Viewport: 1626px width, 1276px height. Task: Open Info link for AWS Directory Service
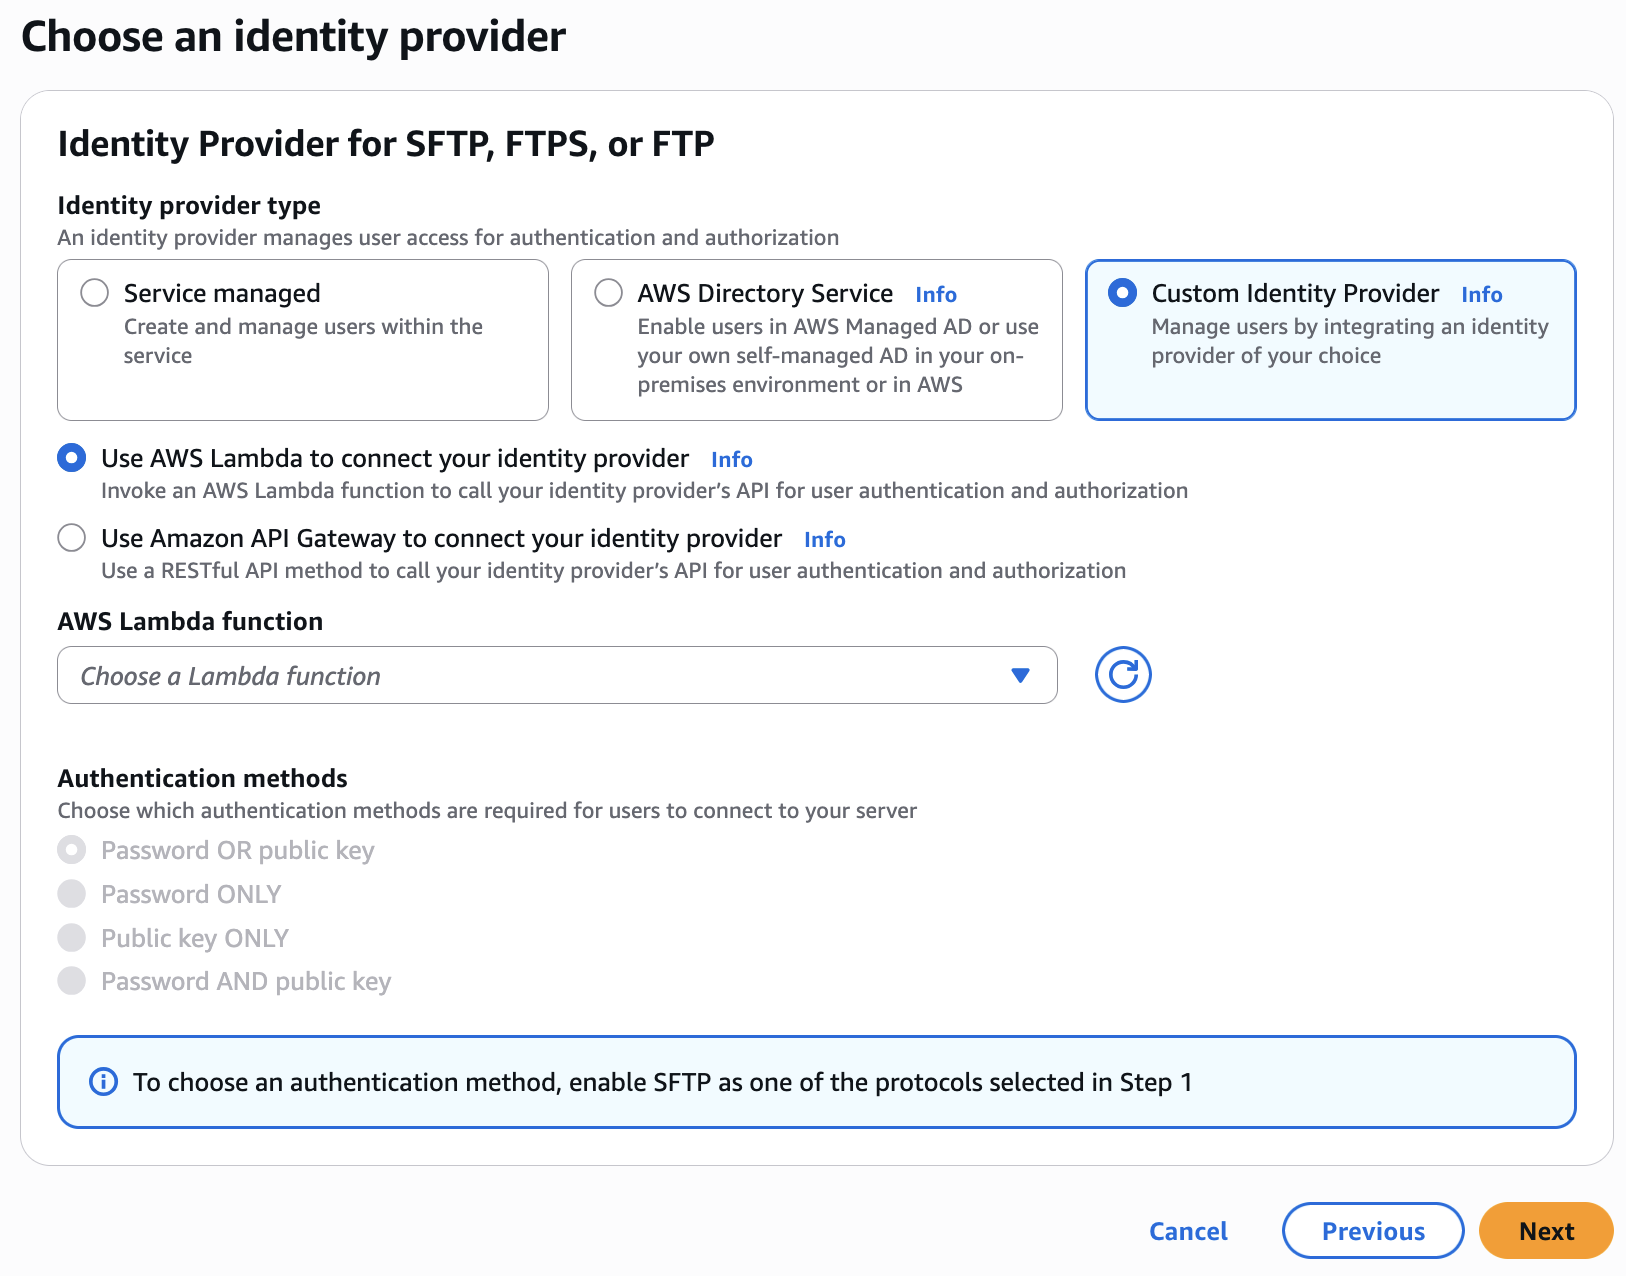point(936,294)
